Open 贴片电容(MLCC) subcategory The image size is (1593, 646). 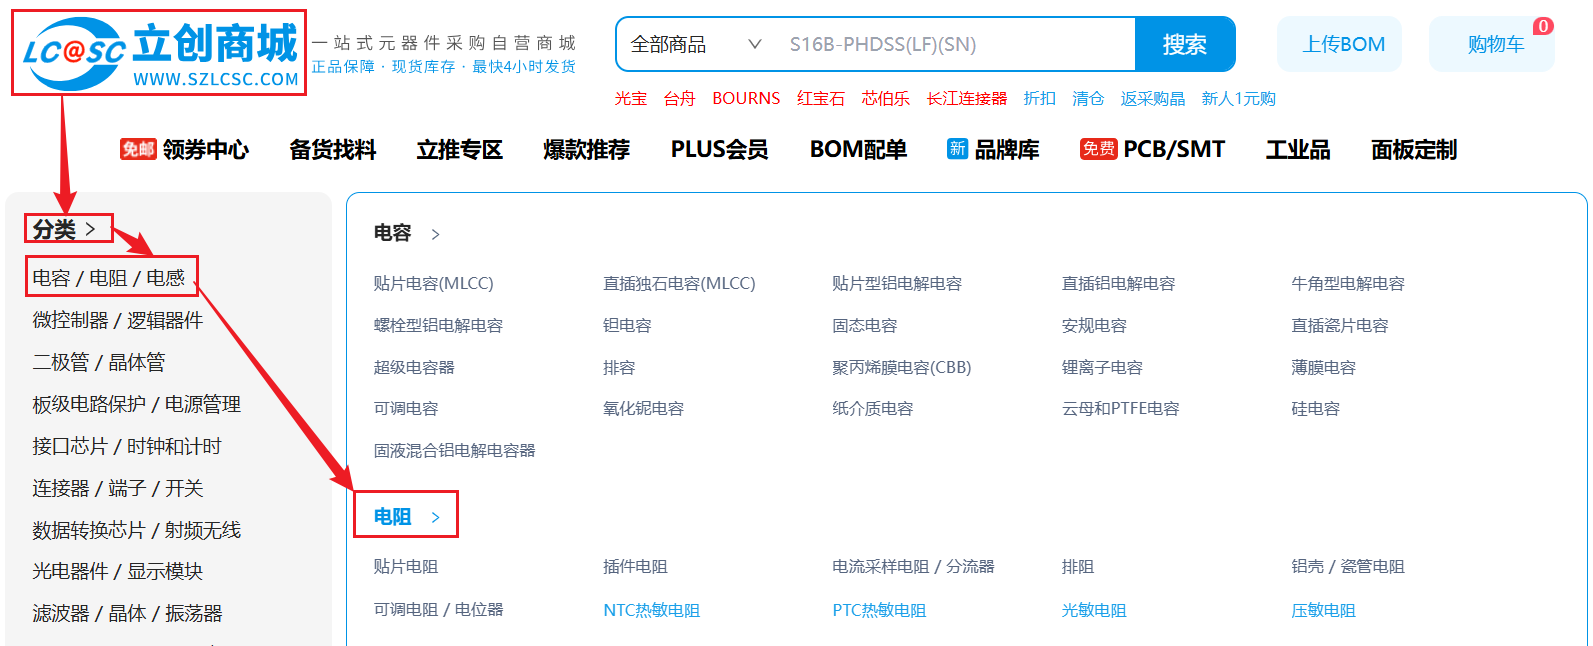(x=434, y=283)
